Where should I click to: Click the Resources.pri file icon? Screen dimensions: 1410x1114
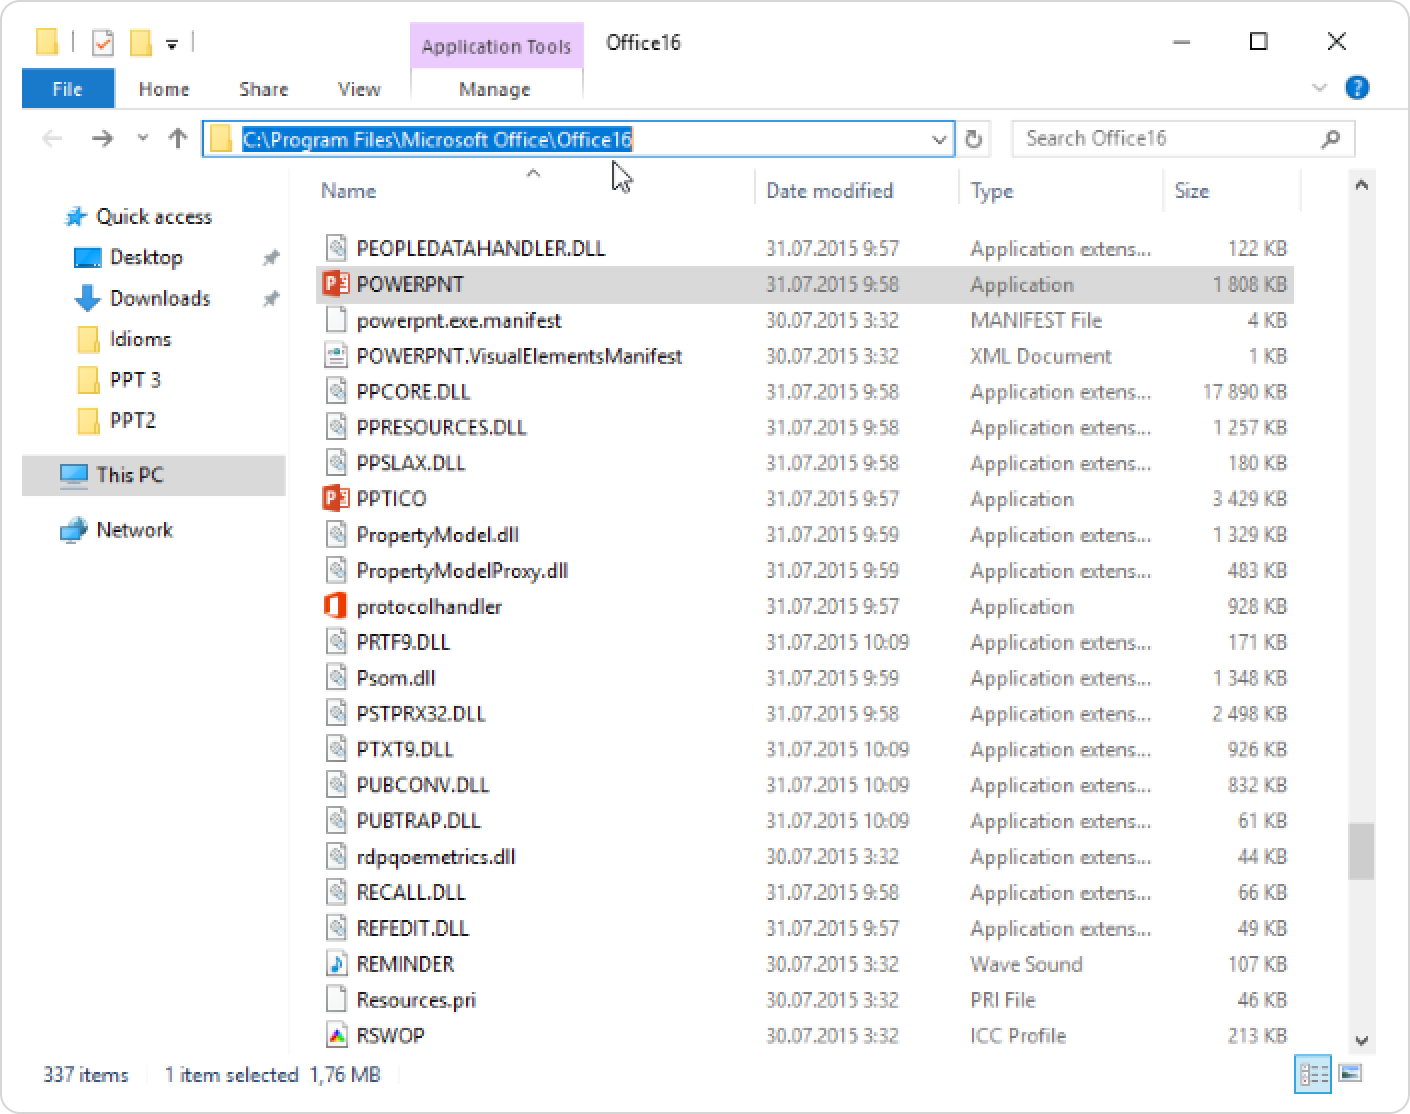[336, 1000]
